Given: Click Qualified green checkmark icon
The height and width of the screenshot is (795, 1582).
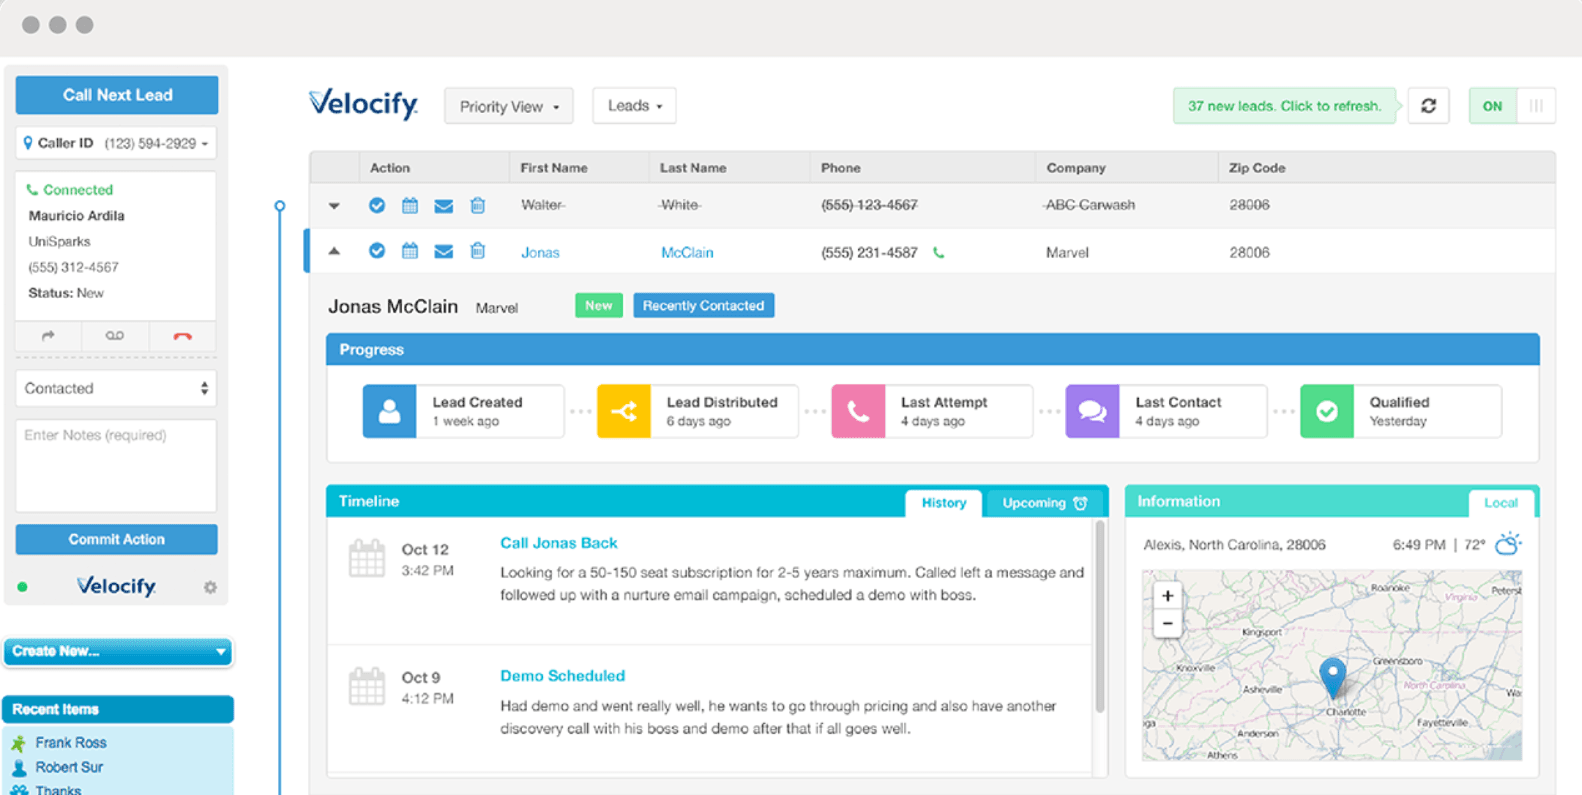Looking at the screenshot, I should [1327, 411].
